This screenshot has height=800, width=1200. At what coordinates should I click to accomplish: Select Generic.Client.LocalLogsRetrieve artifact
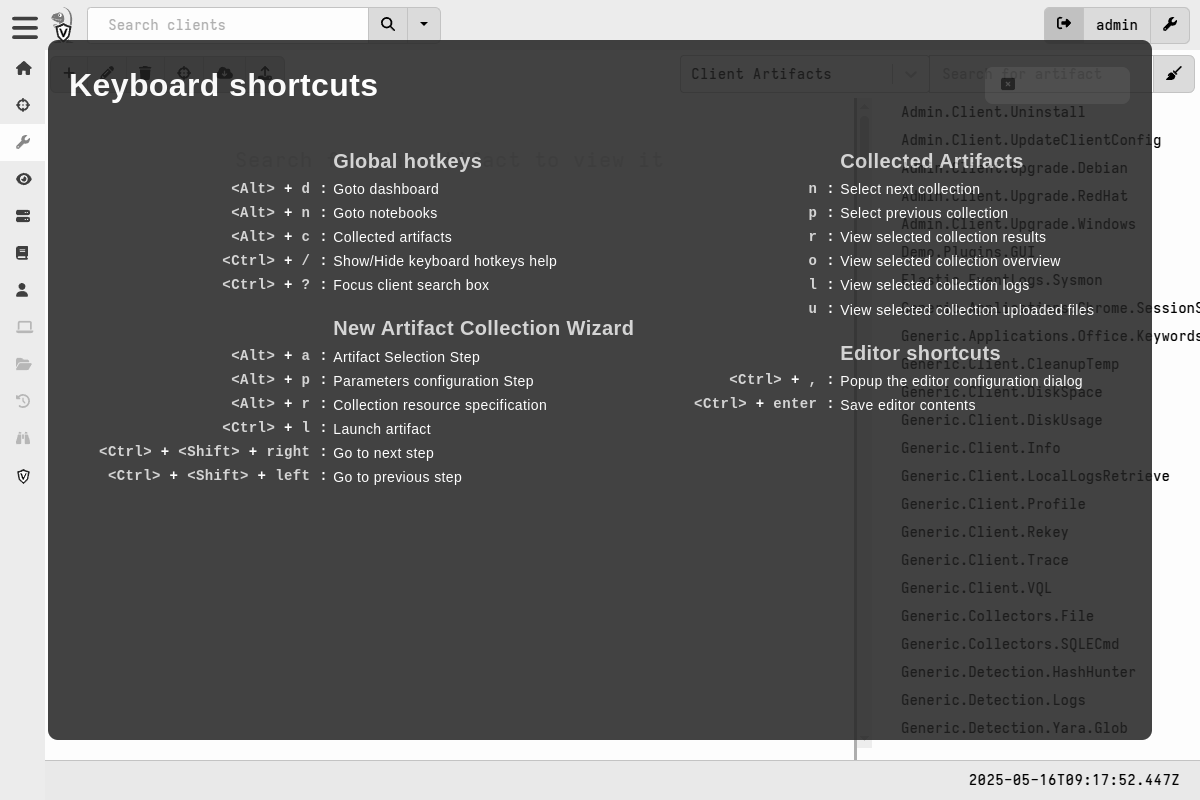click(x=1035, y=476)
